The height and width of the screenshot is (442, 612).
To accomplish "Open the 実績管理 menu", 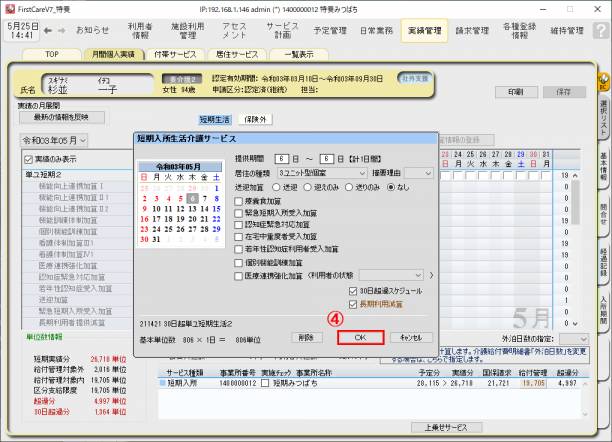I will 424,31.
